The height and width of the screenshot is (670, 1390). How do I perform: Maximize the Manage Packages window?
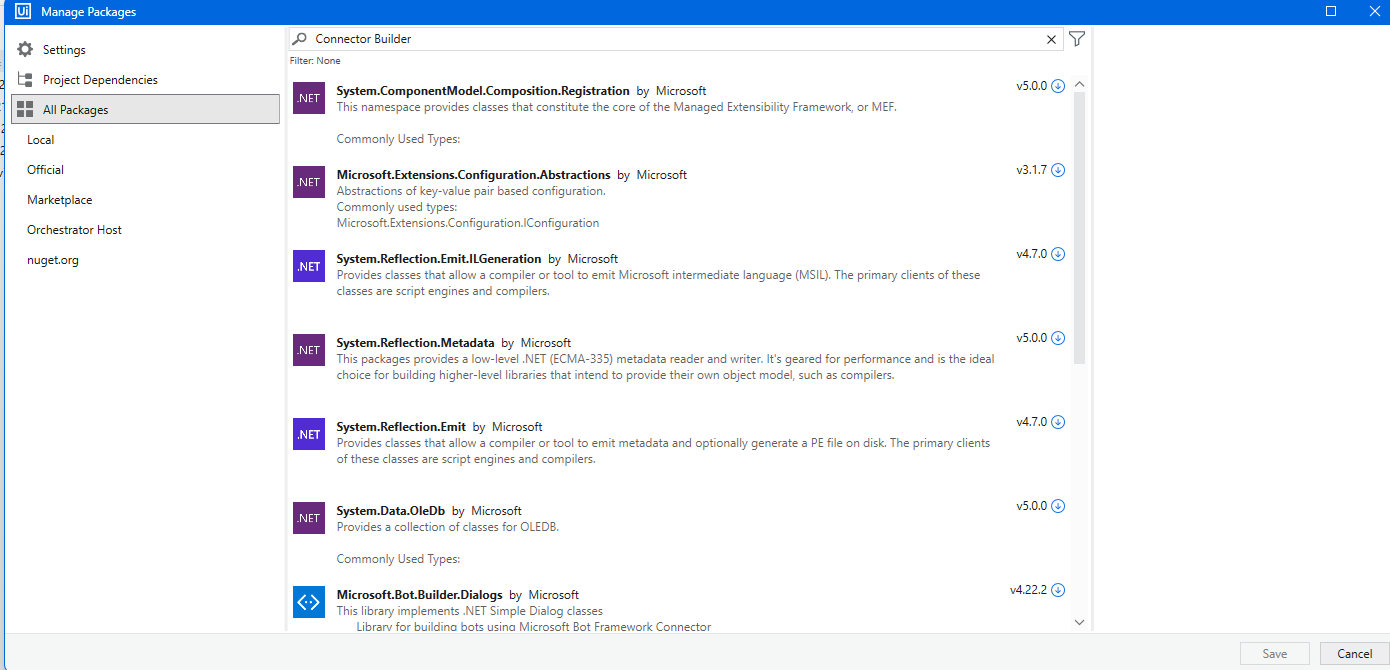pos(1331,11)
